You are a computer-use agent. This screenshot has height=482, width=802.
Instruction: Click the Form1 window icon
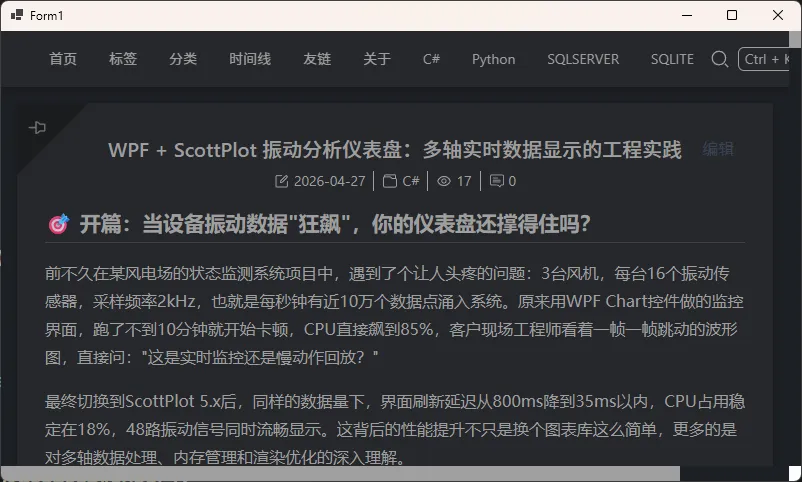pos(17,15)
